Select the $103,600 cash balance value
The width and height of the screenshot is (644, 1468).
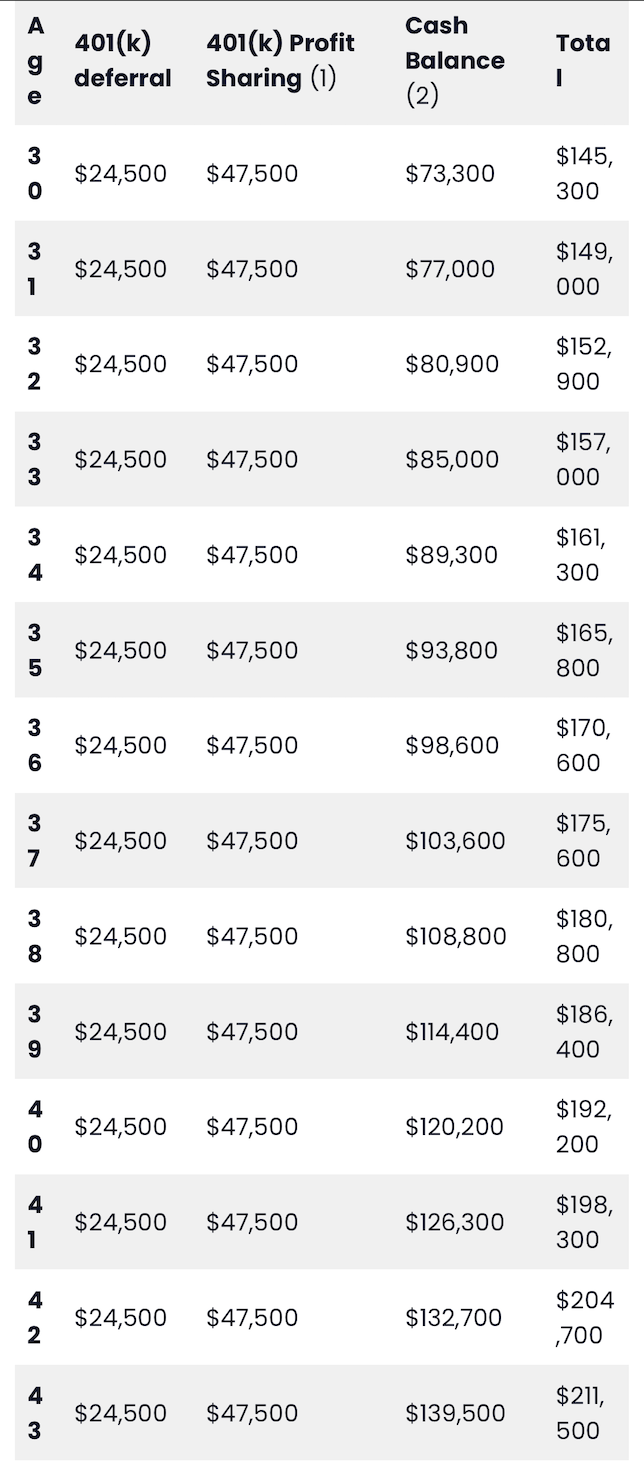pyautogui.click(x=455, y=841)
